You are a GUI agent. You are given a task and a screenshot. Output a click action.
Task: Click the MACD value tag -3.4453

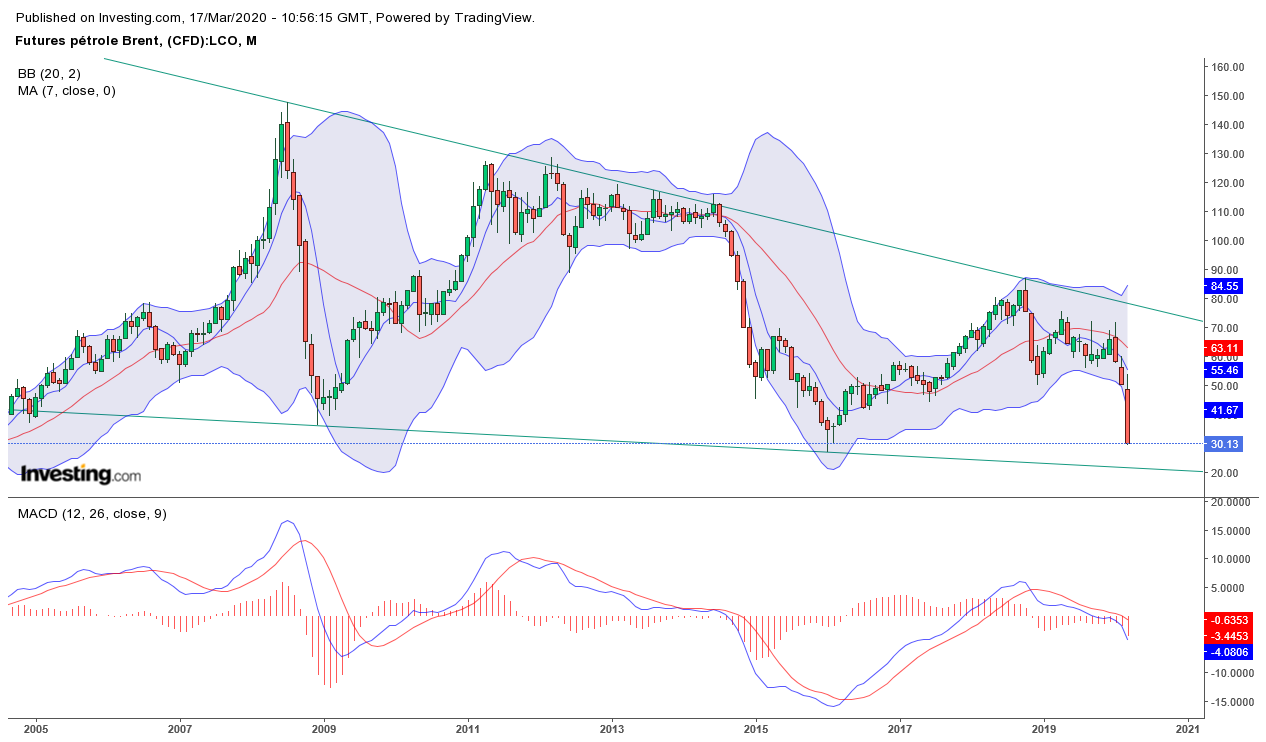coord(1230,635)
